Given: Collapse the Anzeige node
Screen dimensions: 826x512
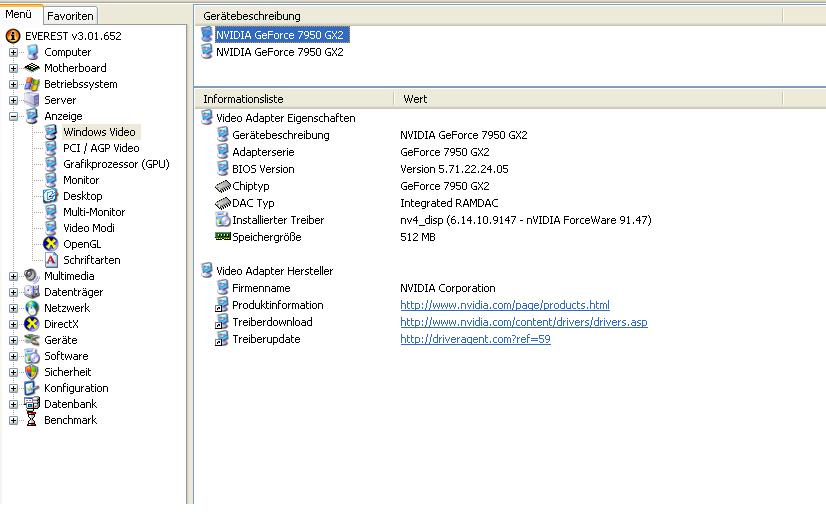Looking at the screenshot, I should click(x=13, y=116).
